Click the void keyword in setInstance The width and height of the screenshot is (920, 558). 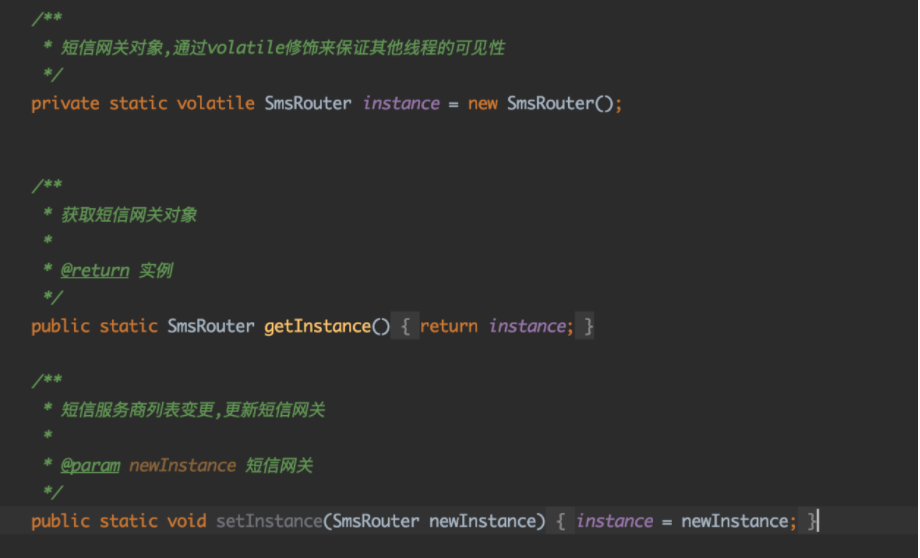coord(187,520)
